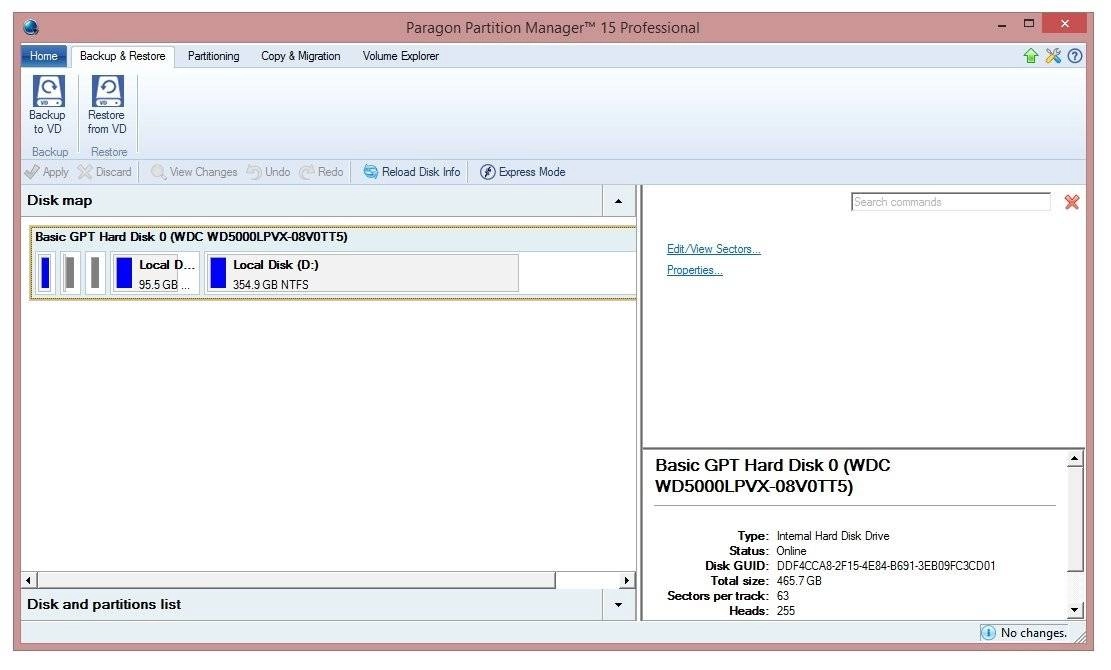
Task: Click the disk map horizontal scrollbar thumb
Action: pos(296,581)
